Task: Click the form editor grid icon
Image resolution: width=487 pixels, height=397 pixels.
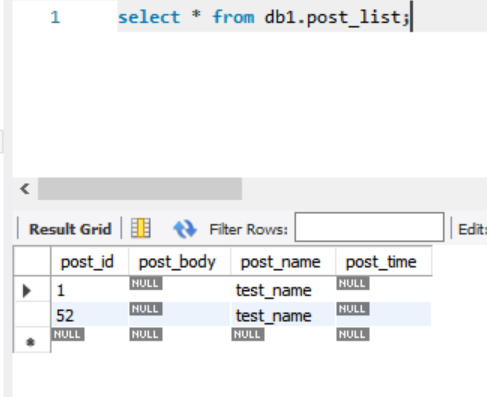Action: [x=141, y=228]
